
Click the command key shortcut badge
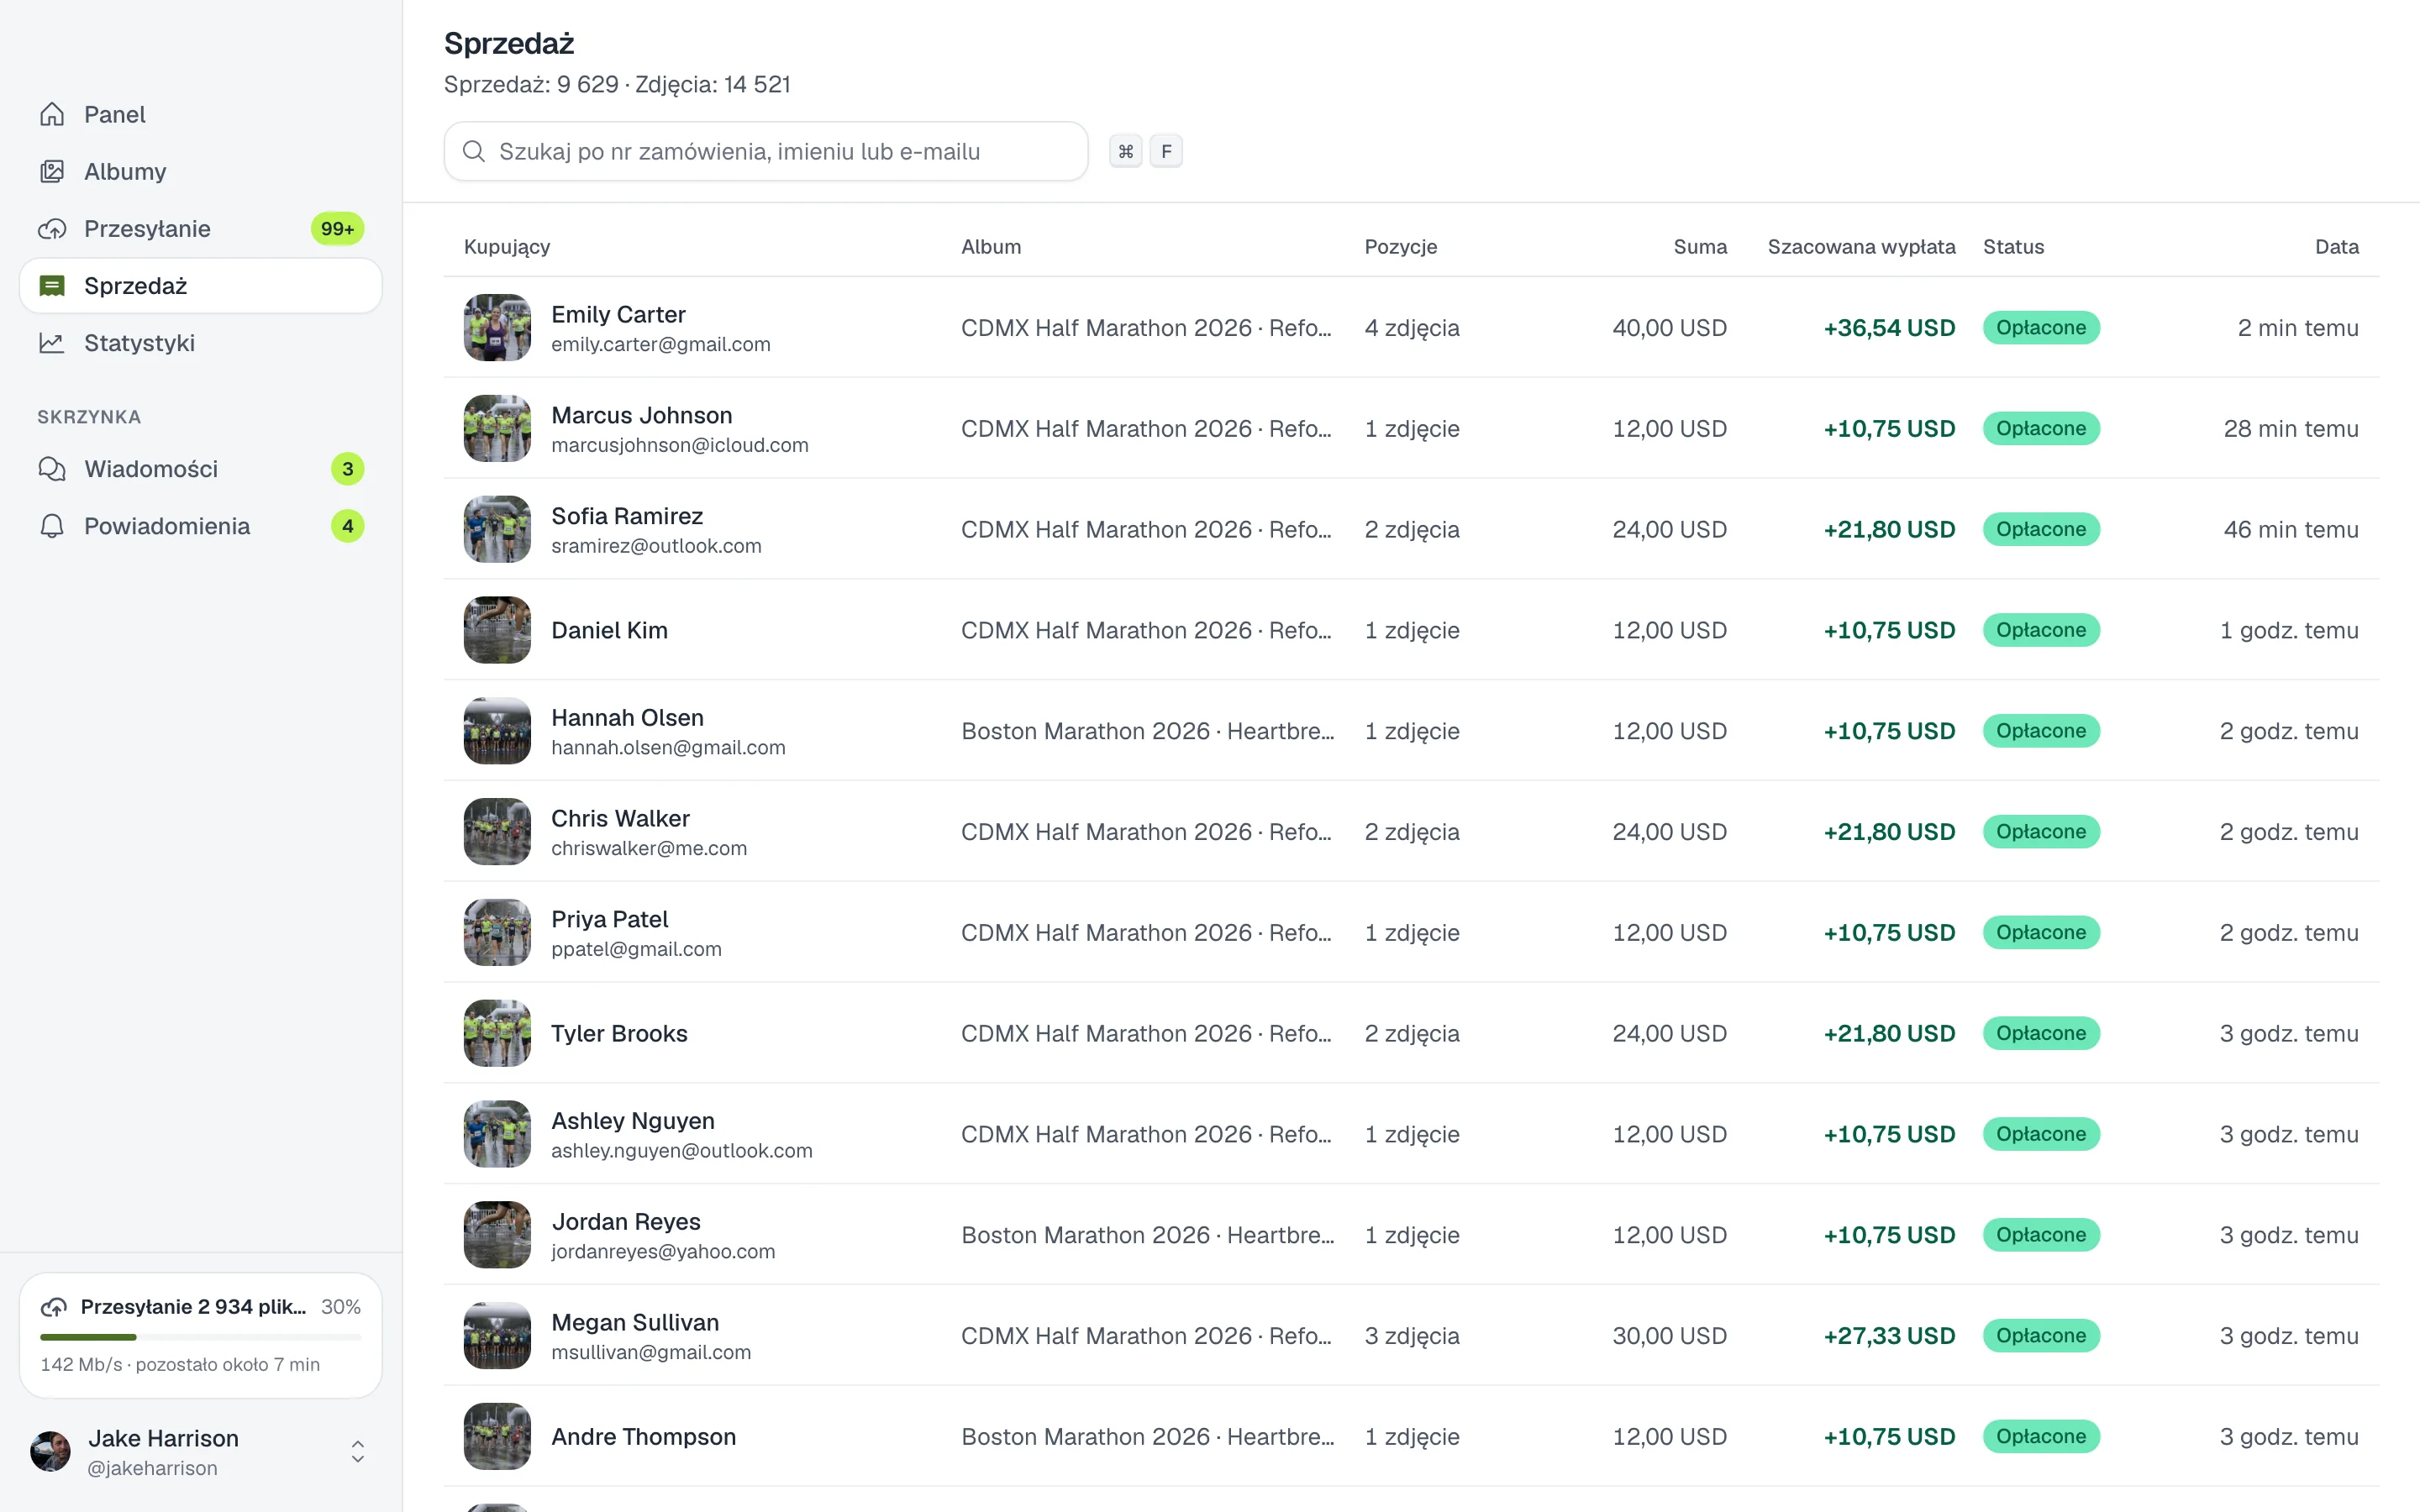click(1126, 151)
